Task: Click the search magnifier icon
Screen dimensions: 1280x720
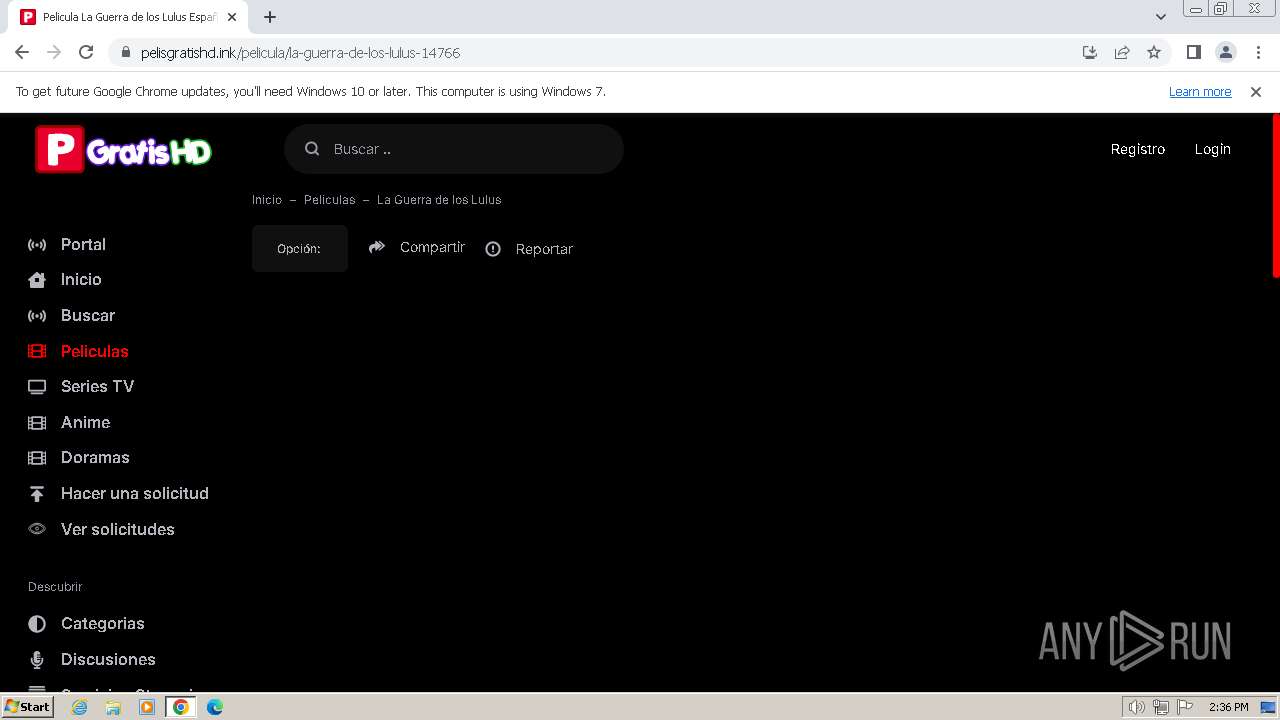Action: (312, 149)
